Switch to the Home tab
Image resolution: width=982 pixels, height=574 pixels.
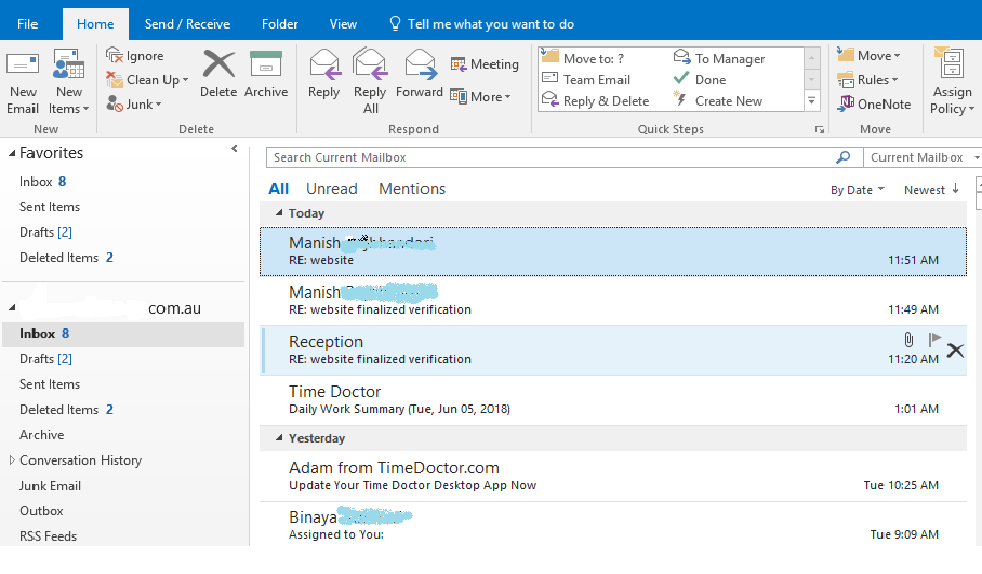tap(95, 24)
